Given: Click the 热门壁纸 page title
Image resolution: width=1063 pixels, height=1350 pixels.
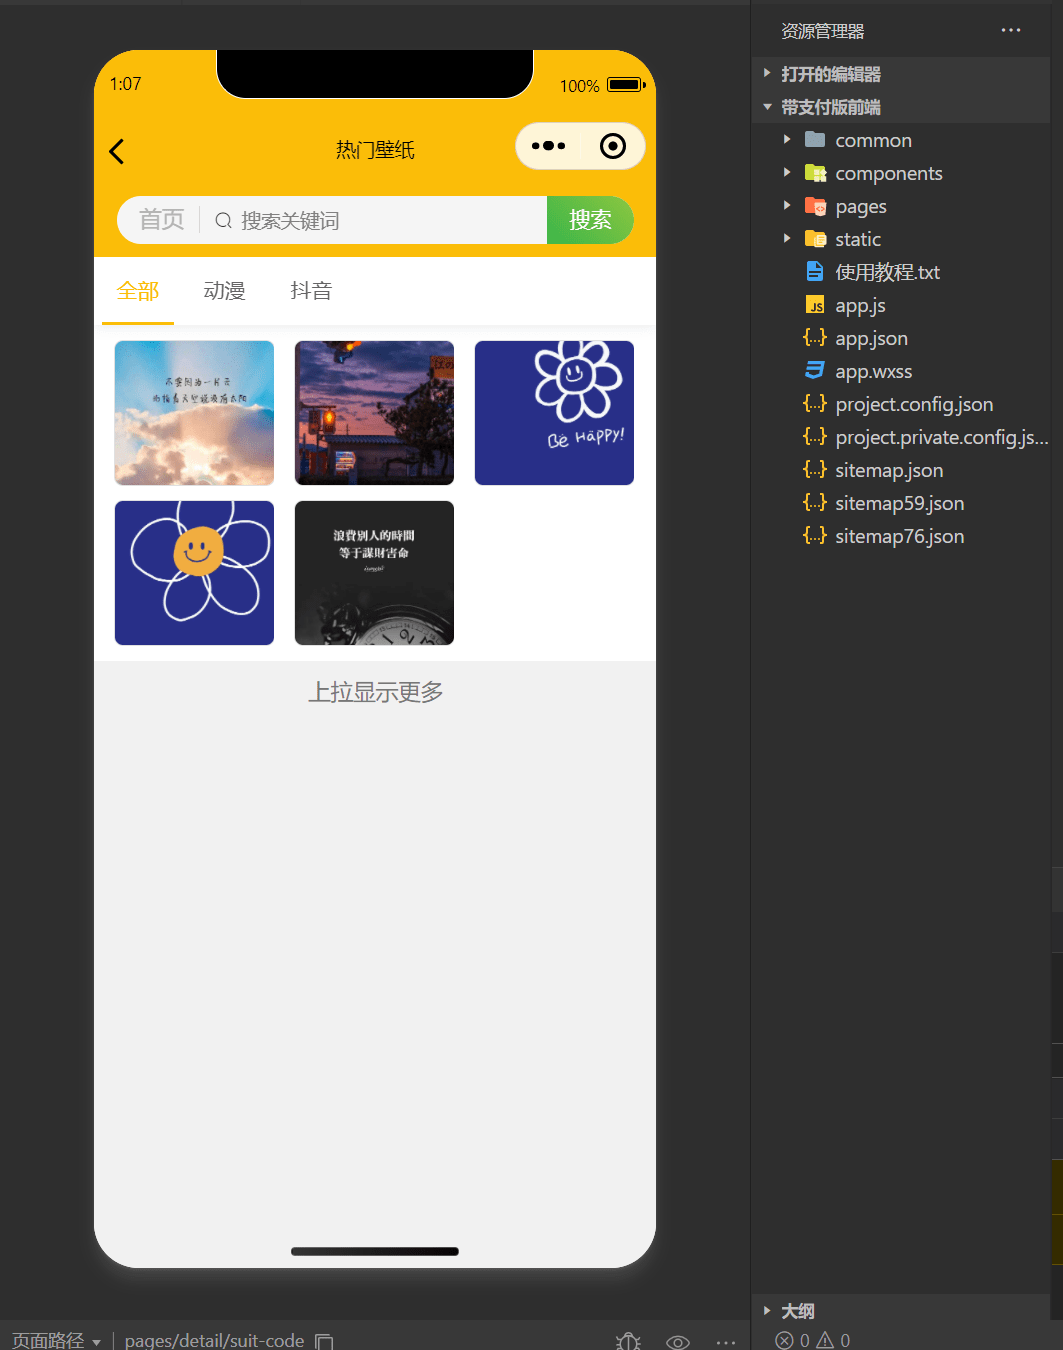Looking at the screenshot, I should click(x=375, y=150).
